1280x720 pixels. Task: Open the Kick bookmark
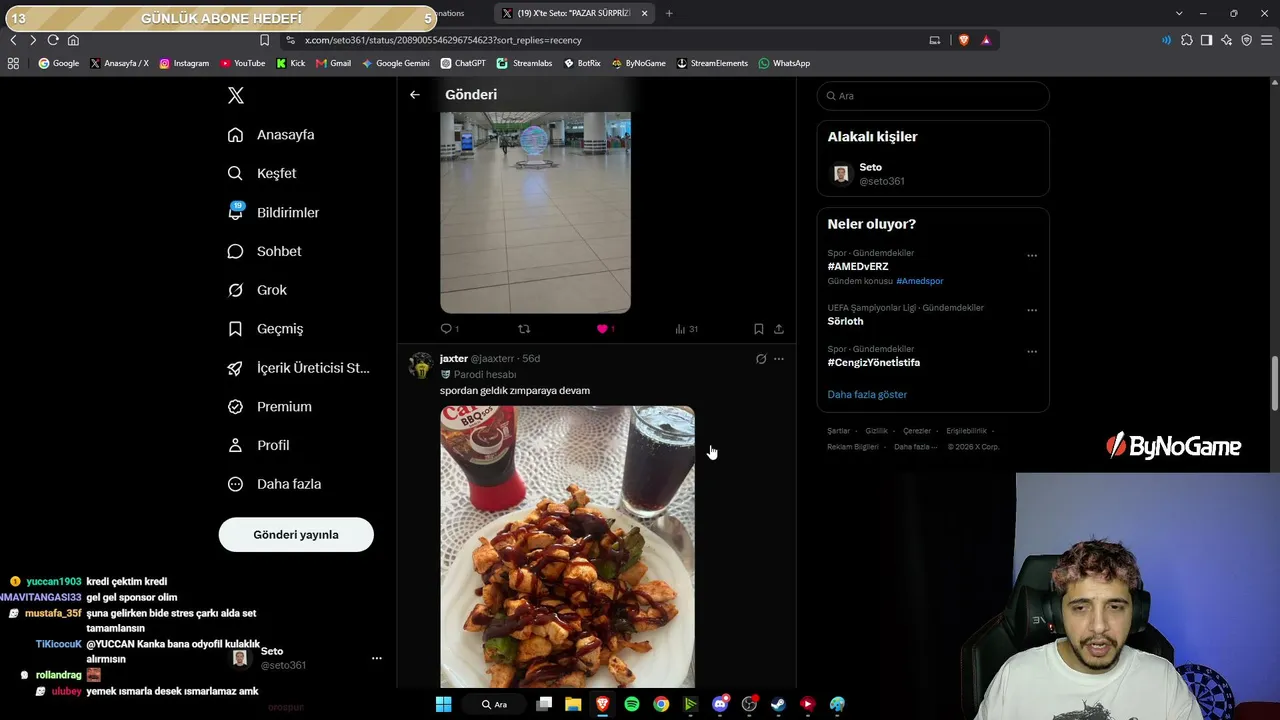tap(291, 63)
